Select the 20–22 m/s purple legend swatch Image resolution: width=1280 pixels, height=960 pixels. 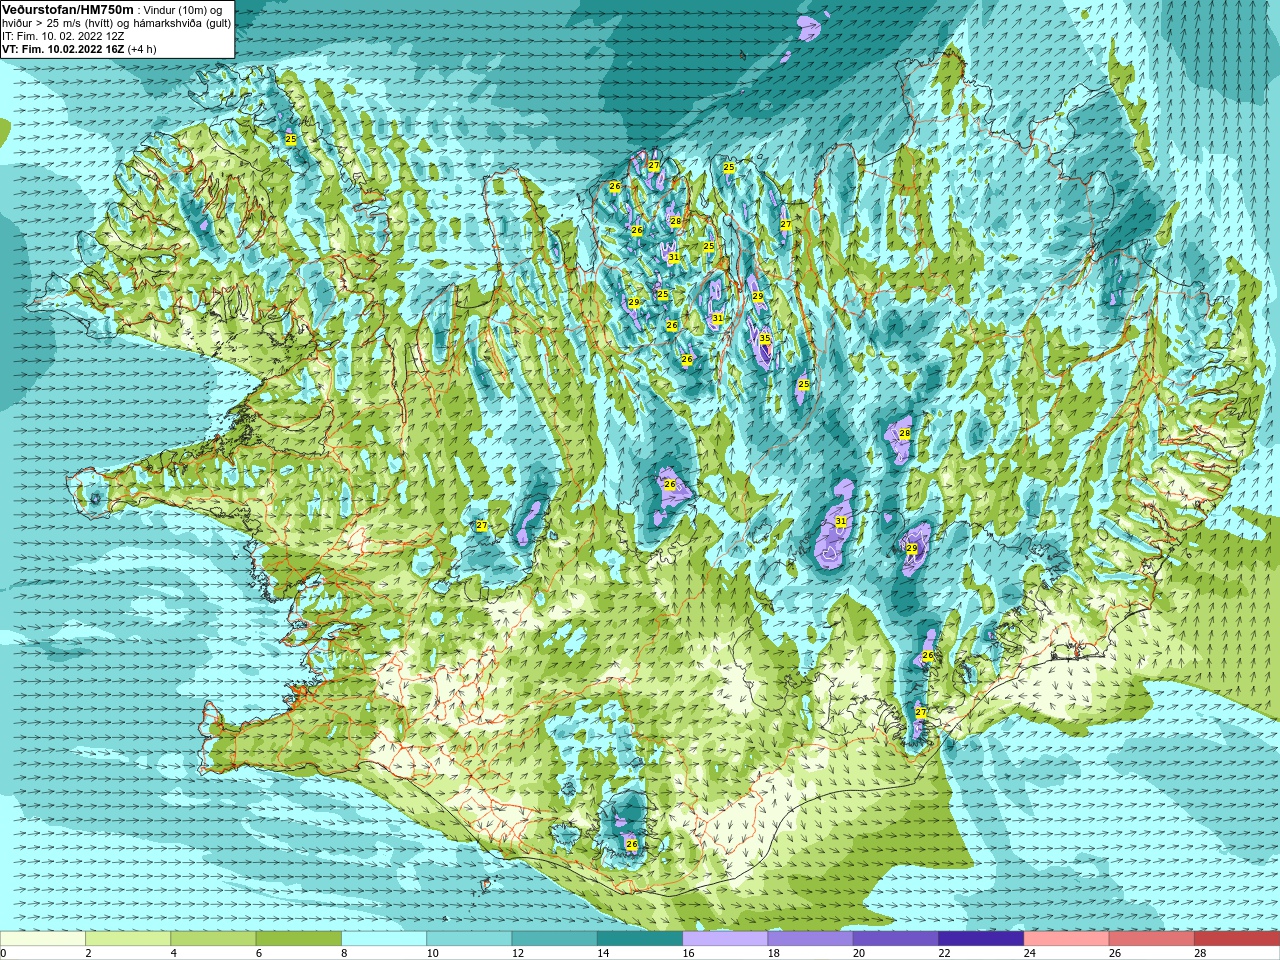[896, 939]
